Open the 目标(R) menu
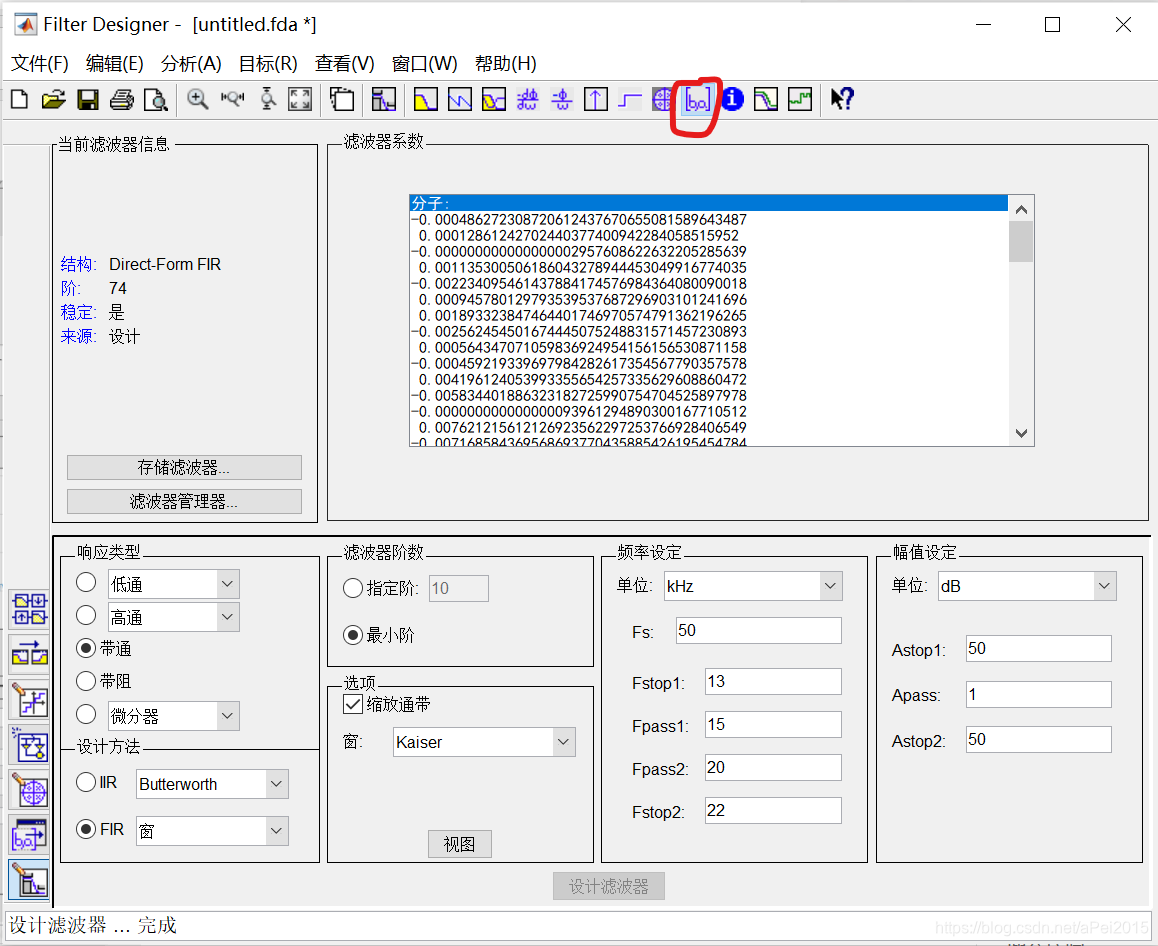 pyautogui.click(x=268, y=64)
